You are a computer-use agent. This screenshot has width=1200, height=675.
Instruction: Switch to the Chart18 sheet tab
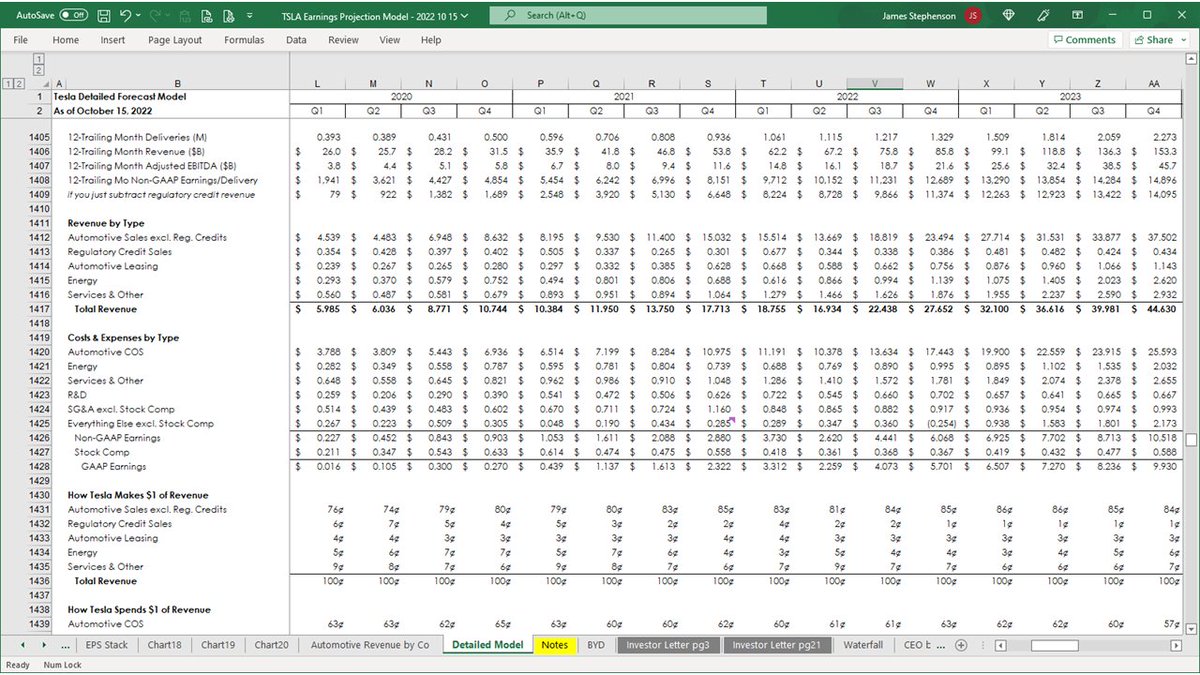[163, 645]
